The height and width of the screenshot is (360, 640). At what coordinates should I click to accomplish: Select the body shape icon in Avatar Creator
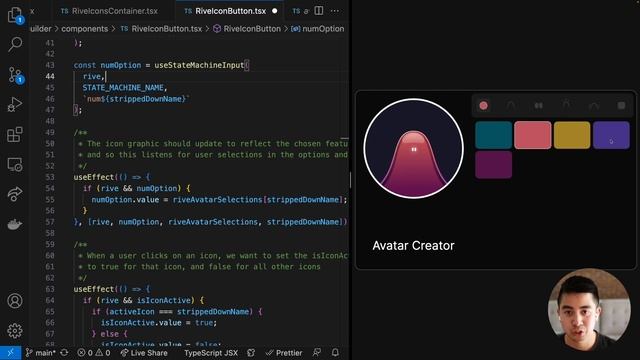pyautogui.click(x=511, y=106)
